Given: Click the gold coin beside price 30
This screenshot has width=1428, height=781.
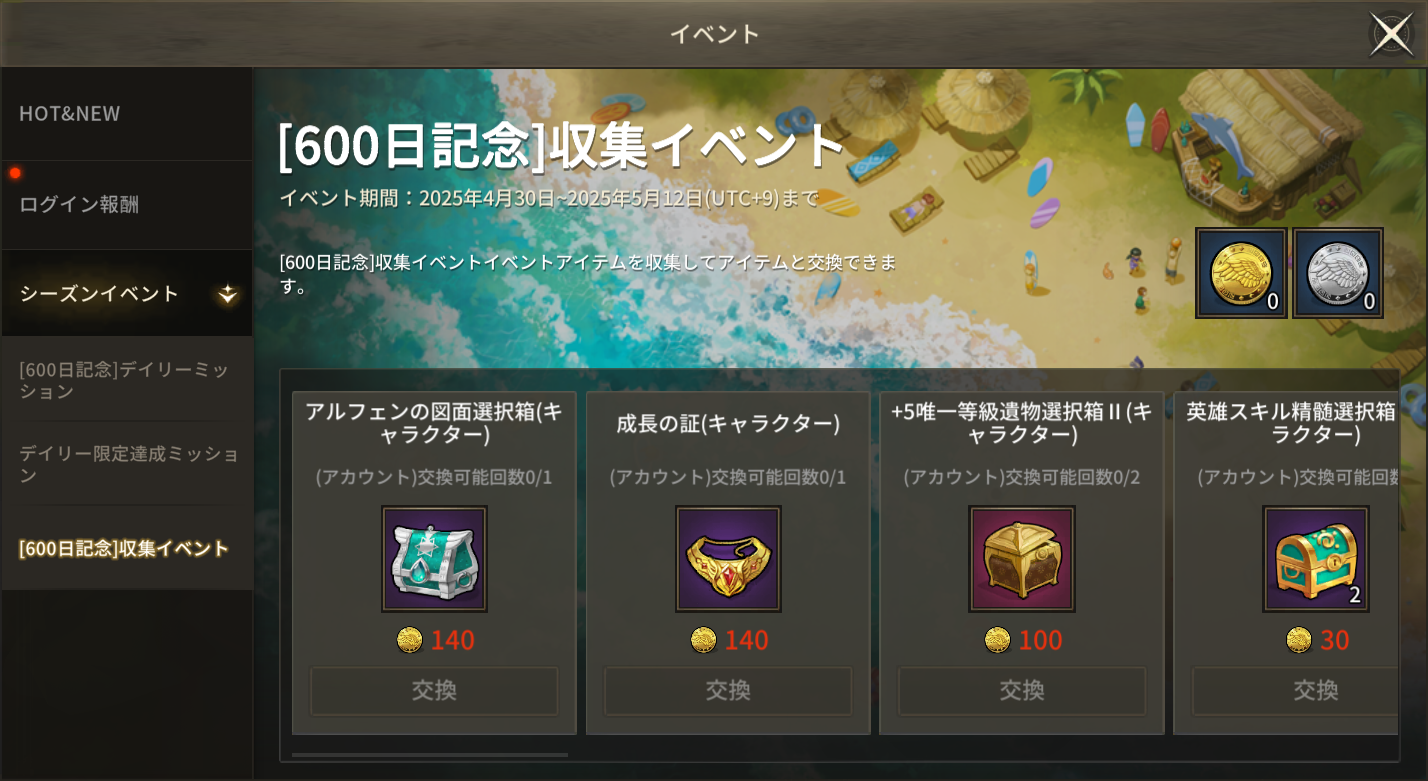Looking at the screenshot, I should pyautogui.click(x=1299, y=640).
